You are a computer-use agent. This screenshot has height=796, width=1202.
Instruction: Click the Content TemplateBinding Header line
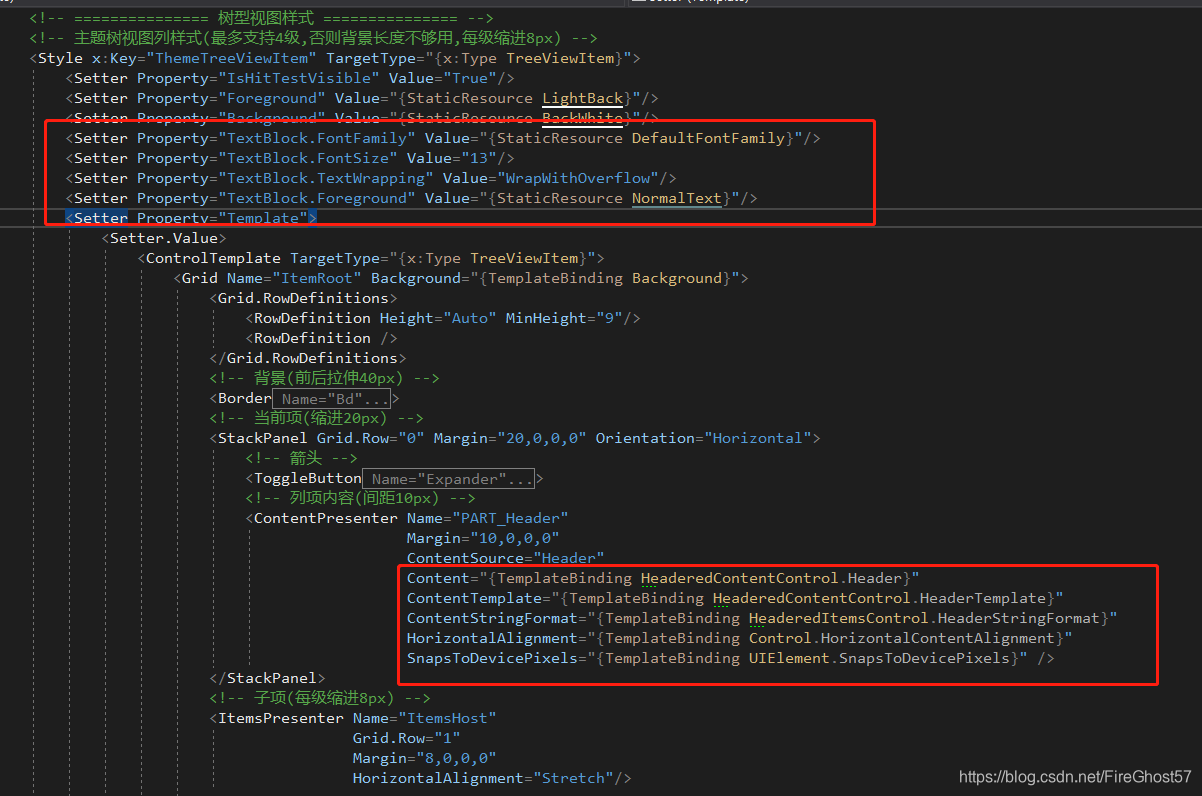click(x=663, y=578)
